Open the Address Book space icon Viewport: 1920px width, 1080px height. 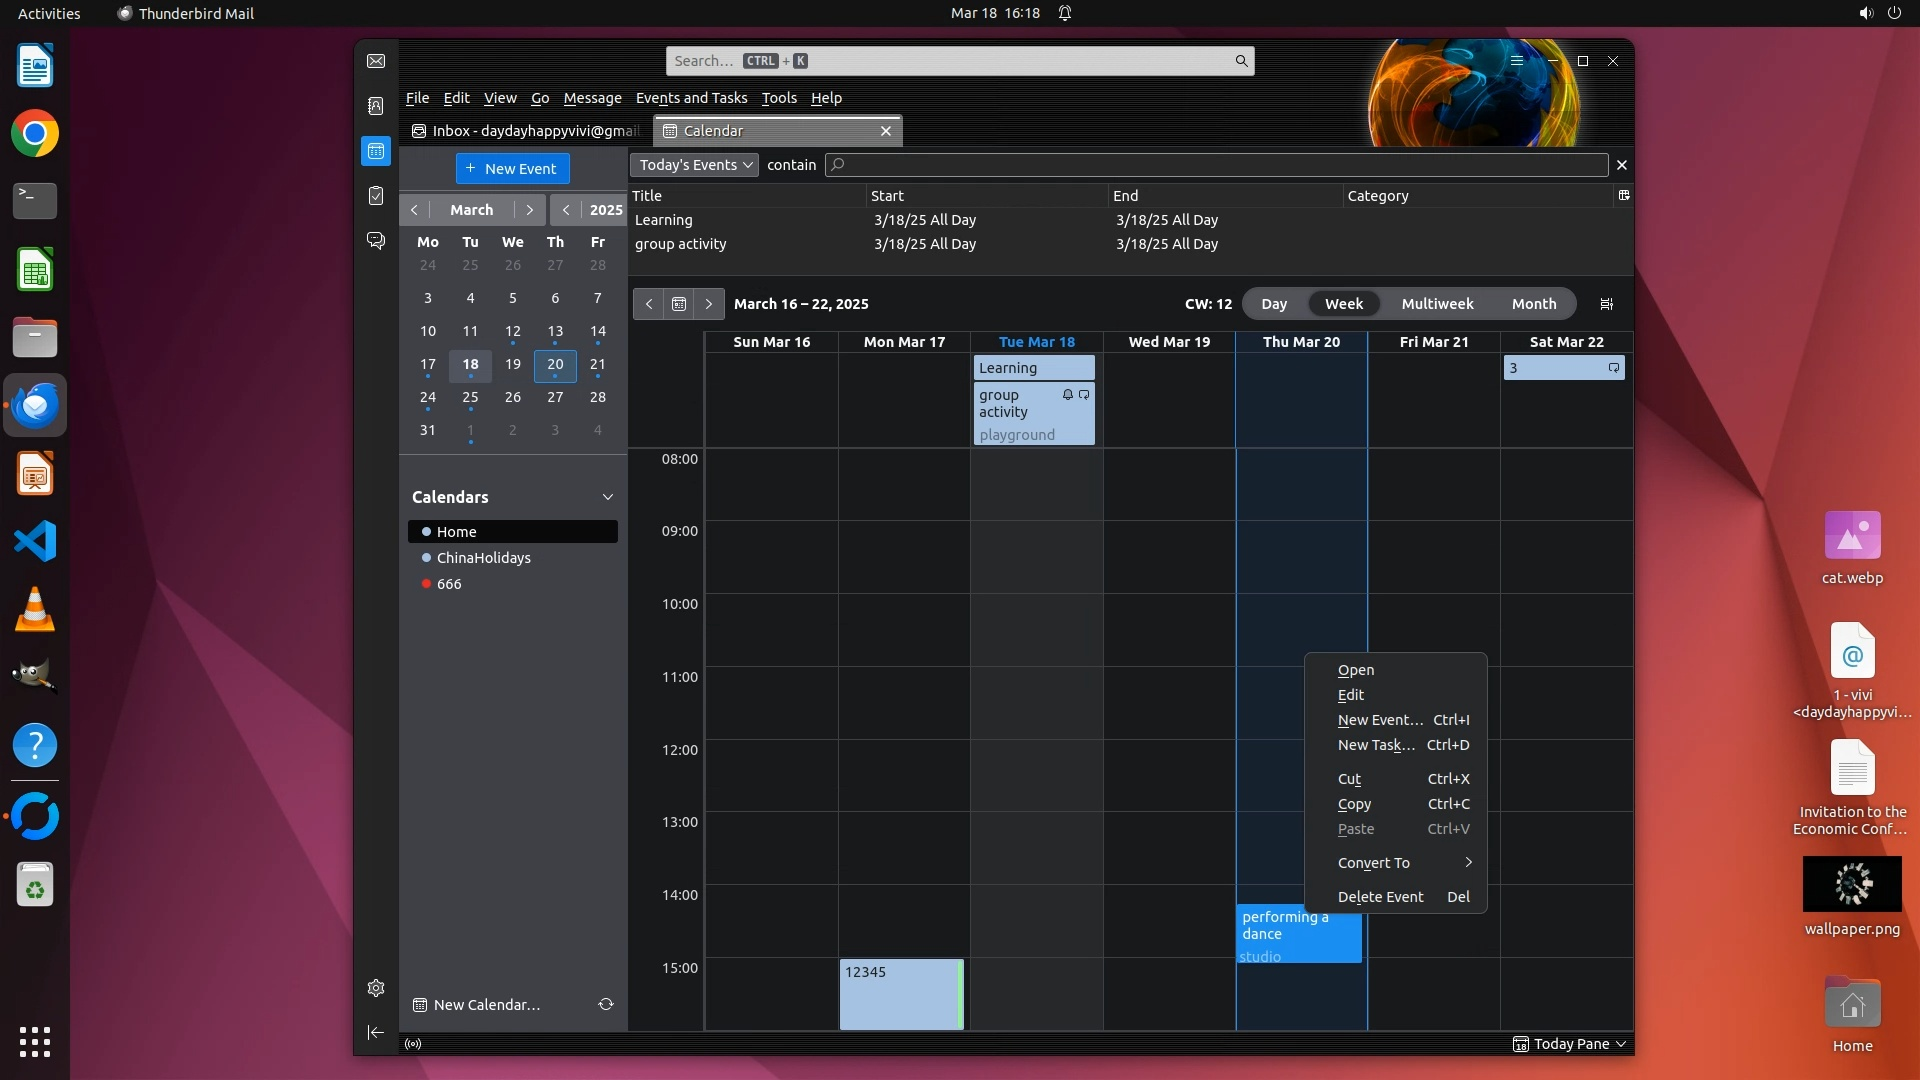tap(376, 106)
